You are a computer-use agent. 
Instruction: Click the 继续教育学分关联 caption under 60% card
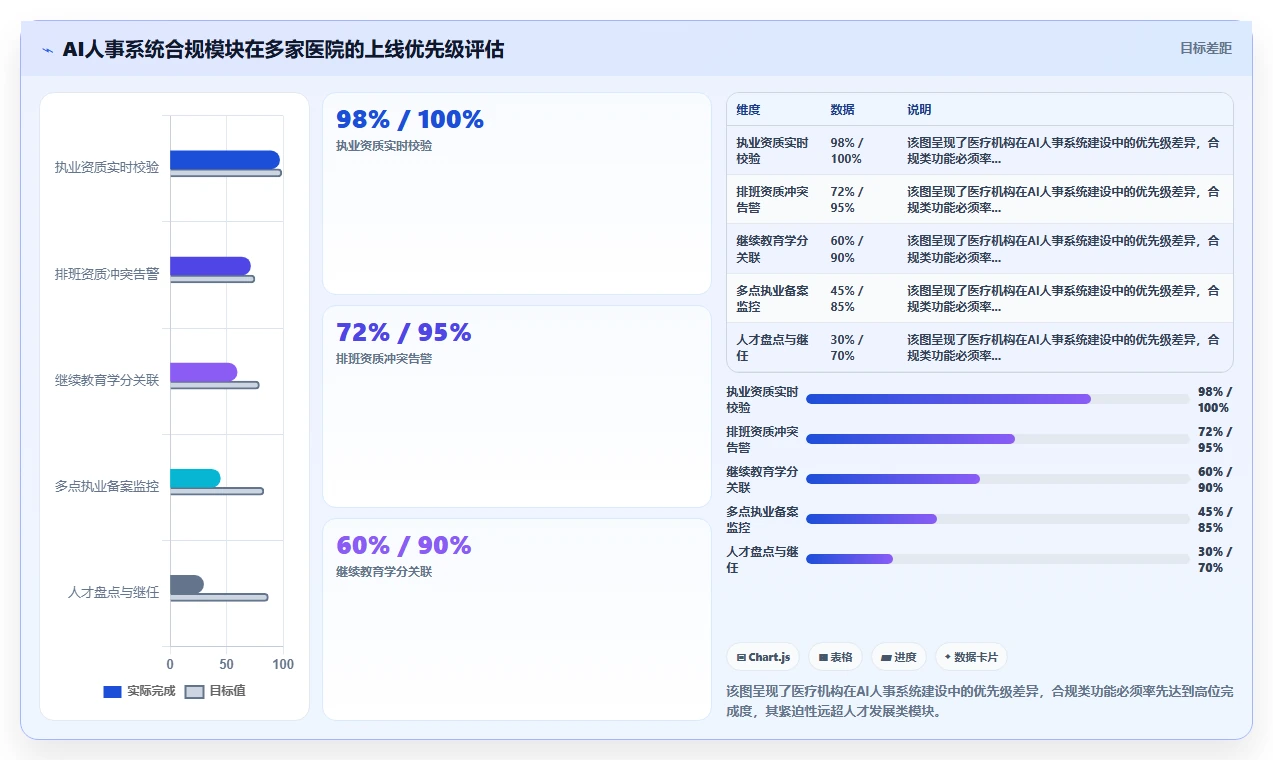[x=384, y=572]
